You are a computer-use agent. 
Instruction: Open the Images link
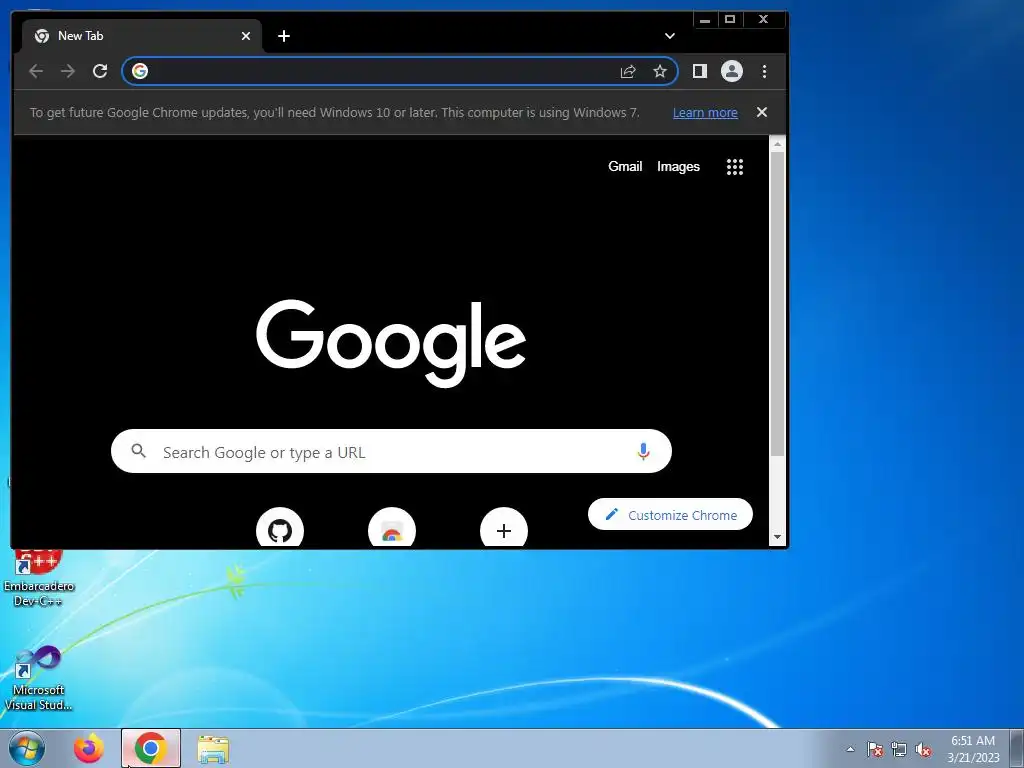678,167
